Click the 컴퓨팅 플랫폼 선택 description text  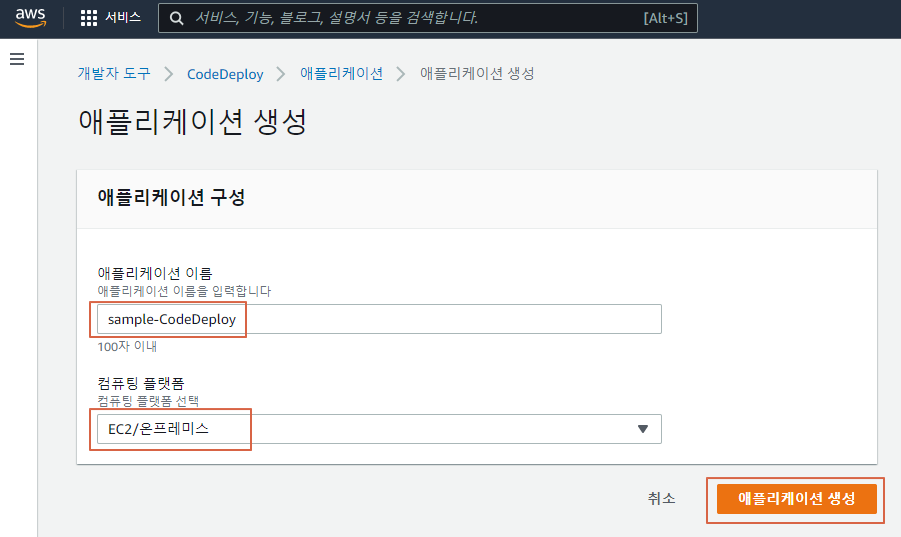(148, 401)
